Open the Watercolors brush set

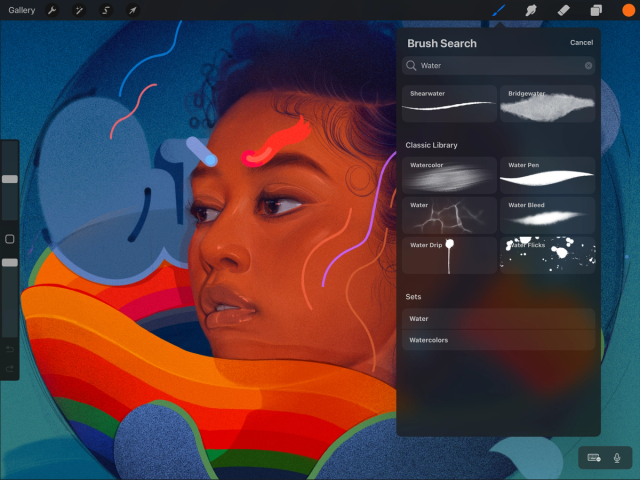(x=498, y=340)
